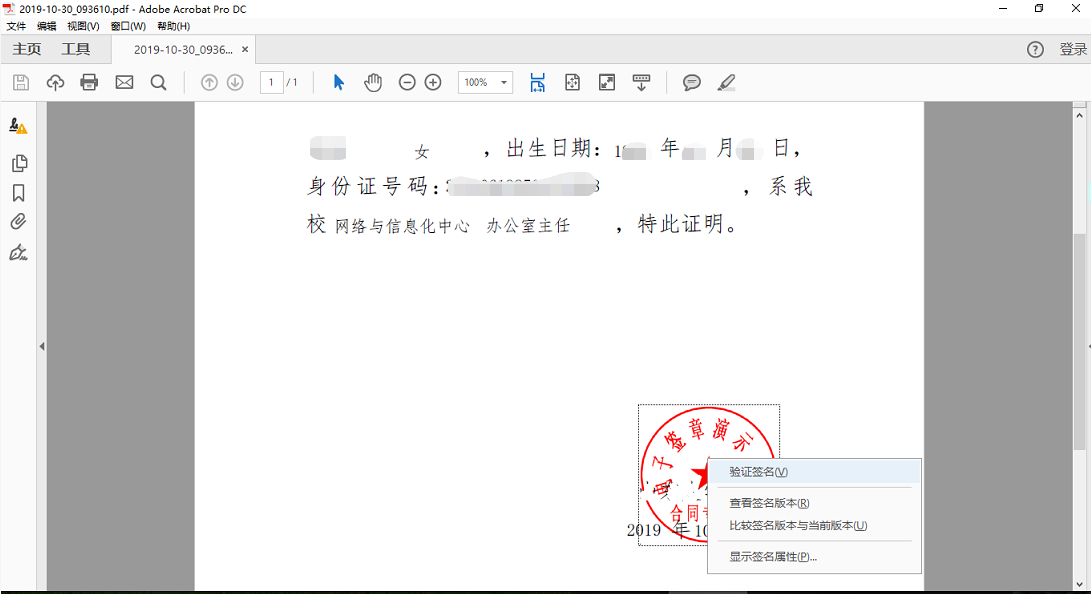Open the read mode keyboard-arrow icon
Viewport: 1091px width, 594px height.
click(x=641, y=83)
